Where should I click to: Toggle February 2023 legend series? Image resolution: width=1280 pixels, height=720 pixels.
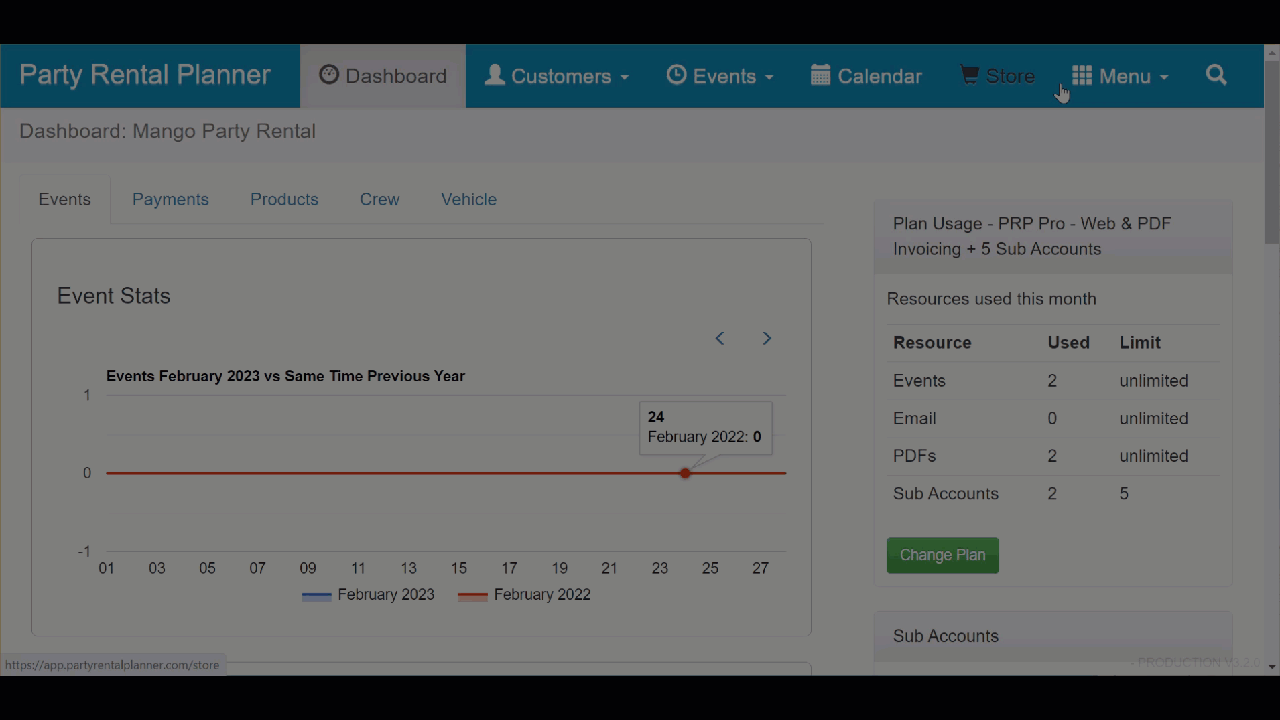[x=368, y=595]
